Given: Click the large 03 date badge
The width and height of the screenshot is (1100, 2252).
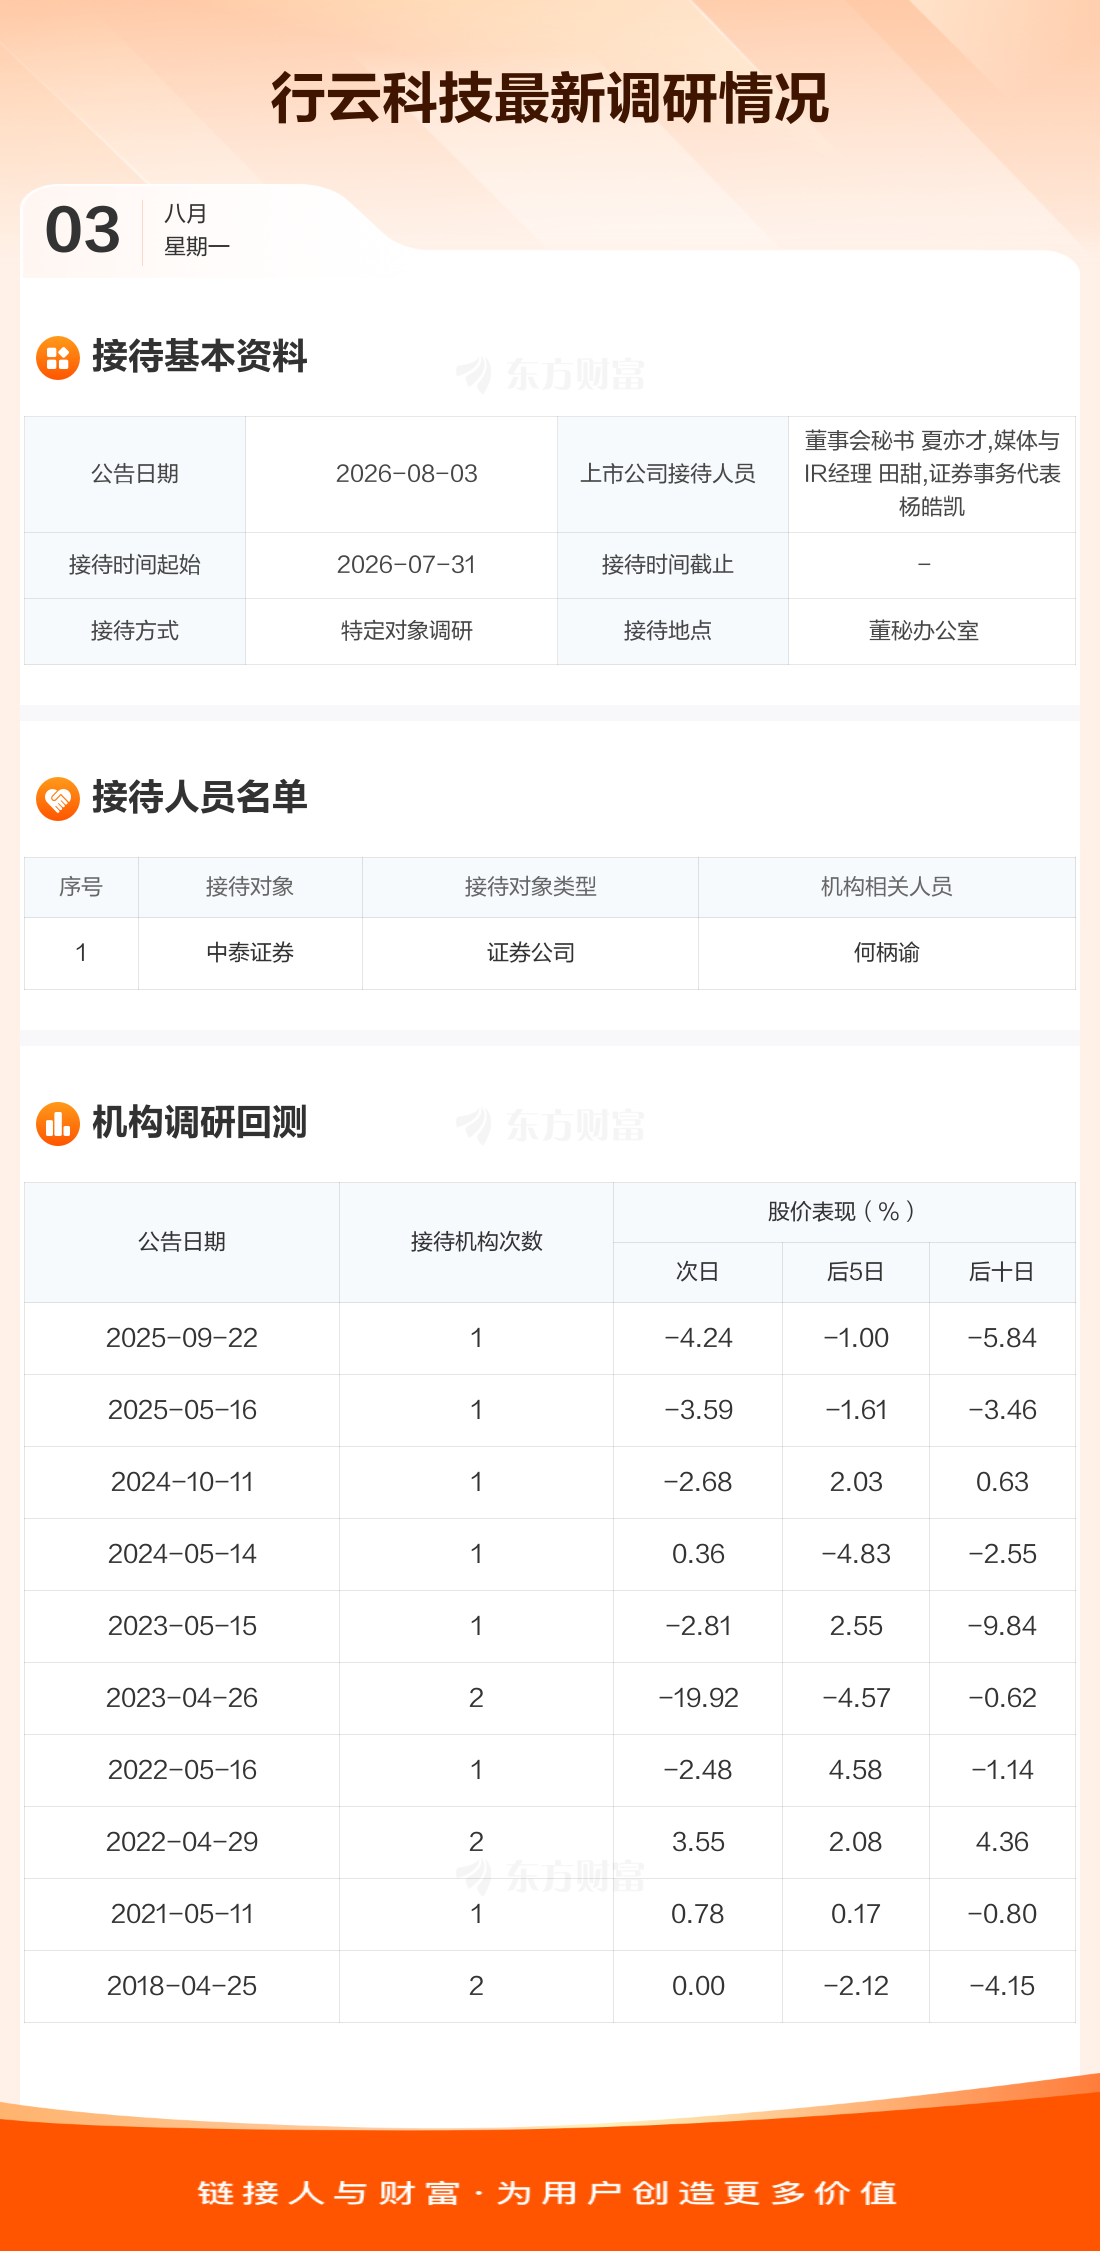Looking at the screenshot, I should pyautogui.click(x=83, y=230).
